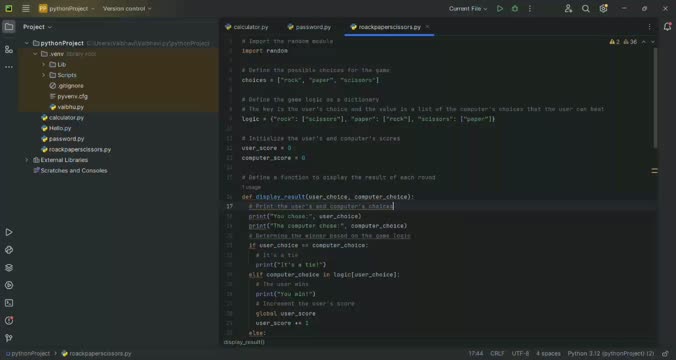Open the Structure tool window icon

pos(9,50)
